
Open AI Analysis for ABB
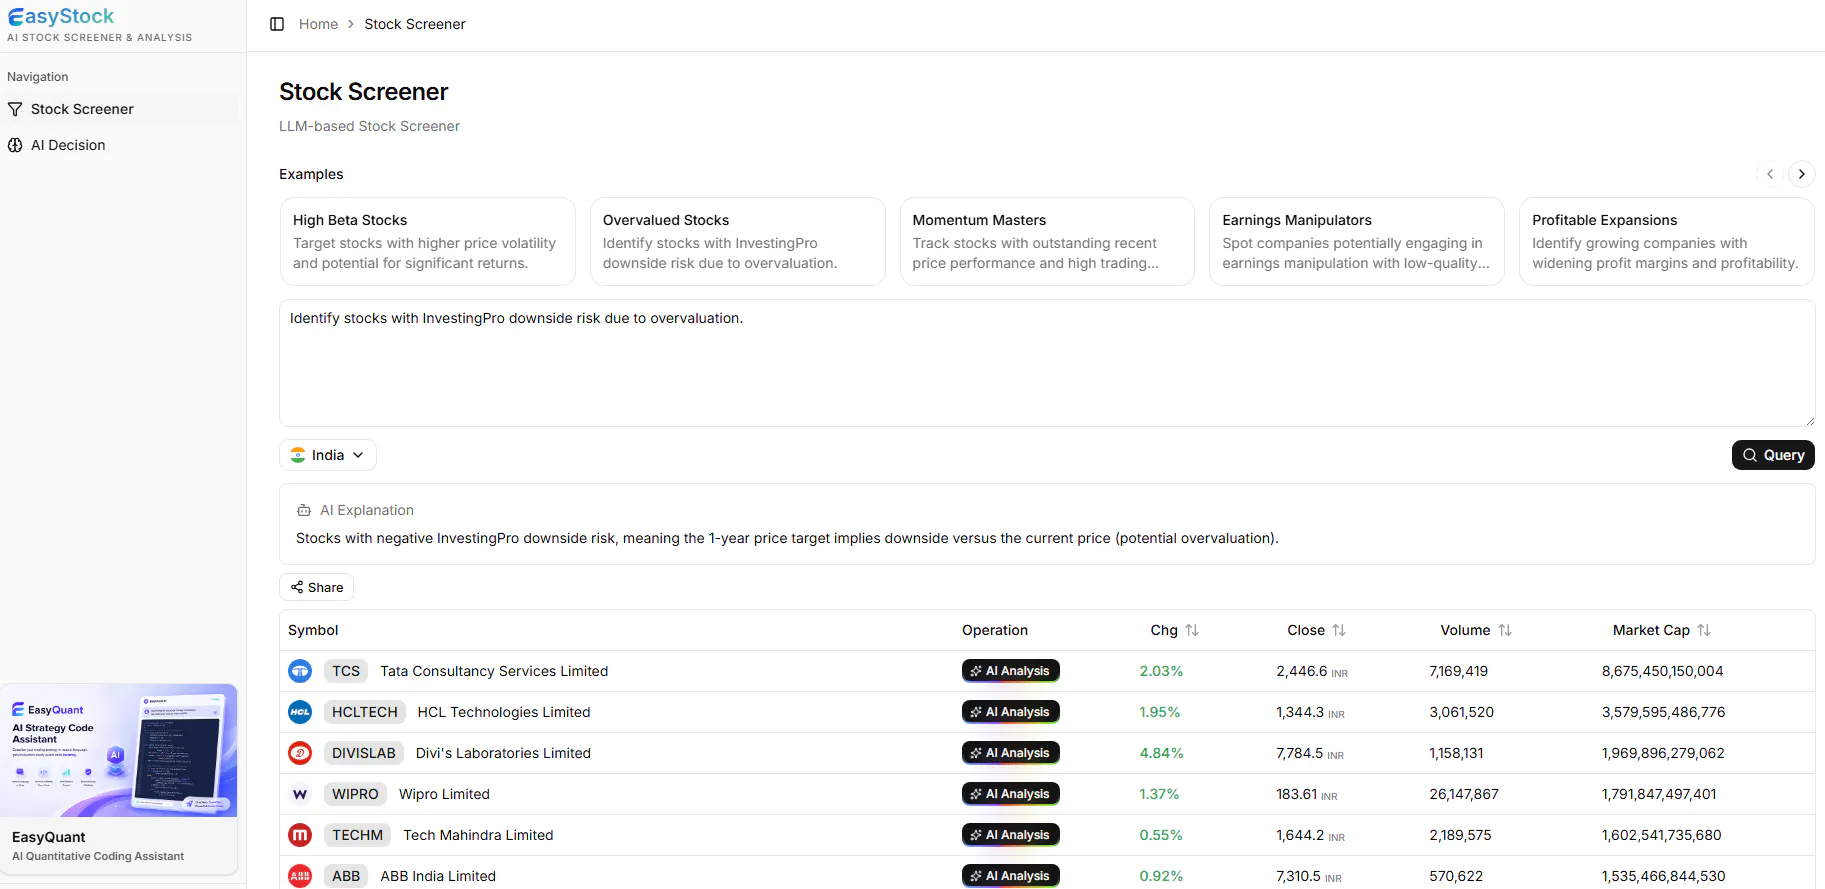click(1010, 876)
